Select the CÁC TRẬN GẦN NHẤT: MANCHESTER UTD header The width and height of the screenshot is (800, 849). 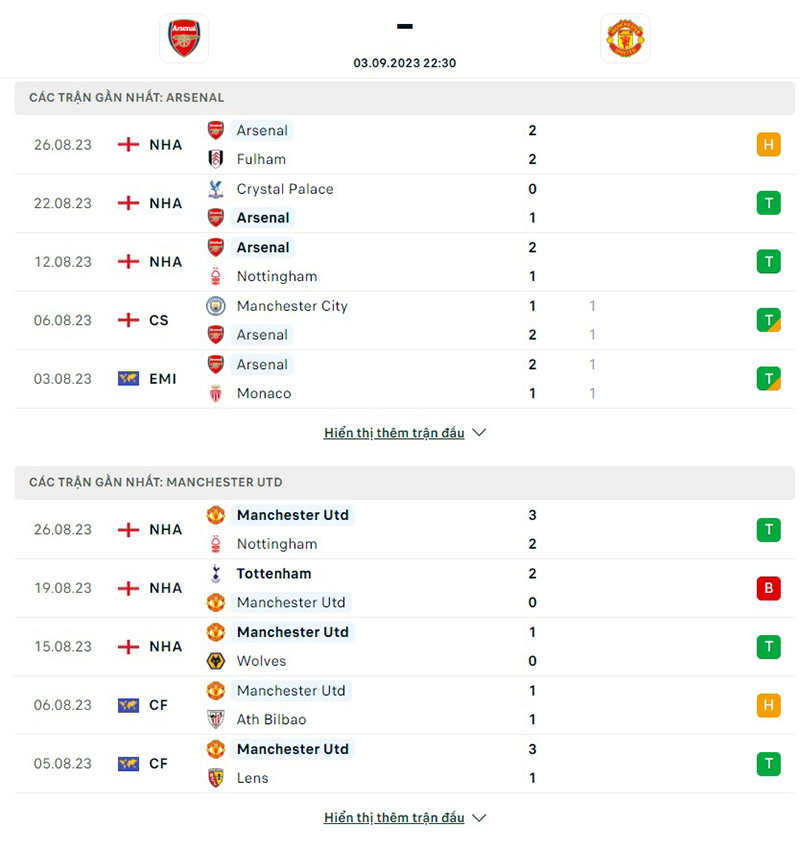[x=157, y=482]
